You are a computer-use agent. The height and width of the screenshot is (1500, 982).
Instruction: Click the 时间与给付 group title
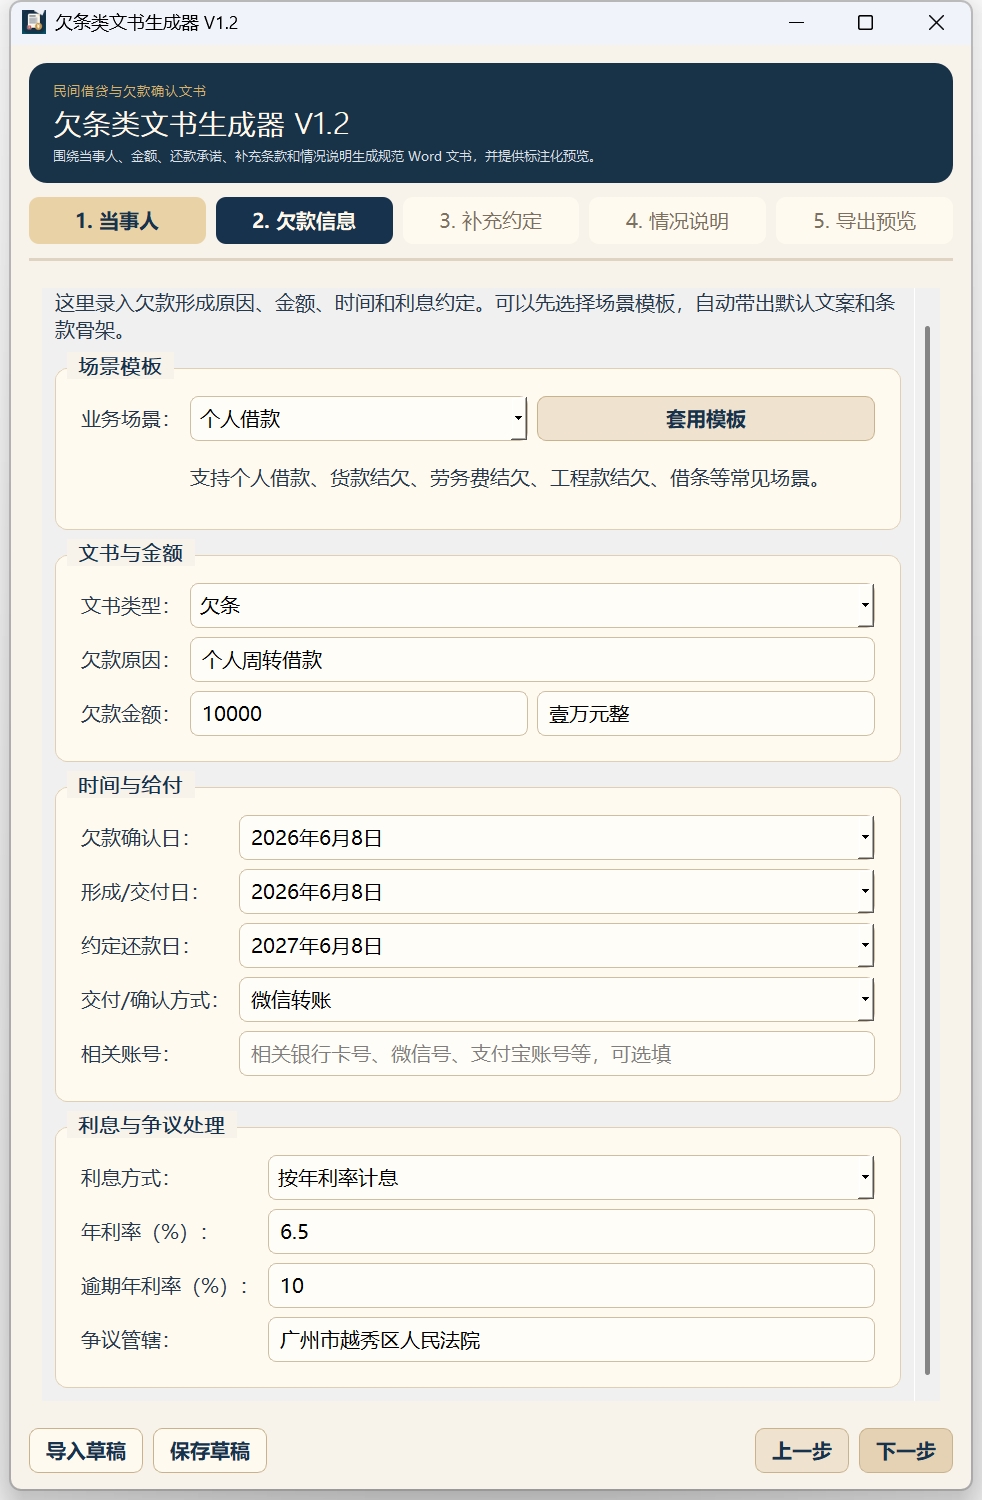click(x=131, y=786)
